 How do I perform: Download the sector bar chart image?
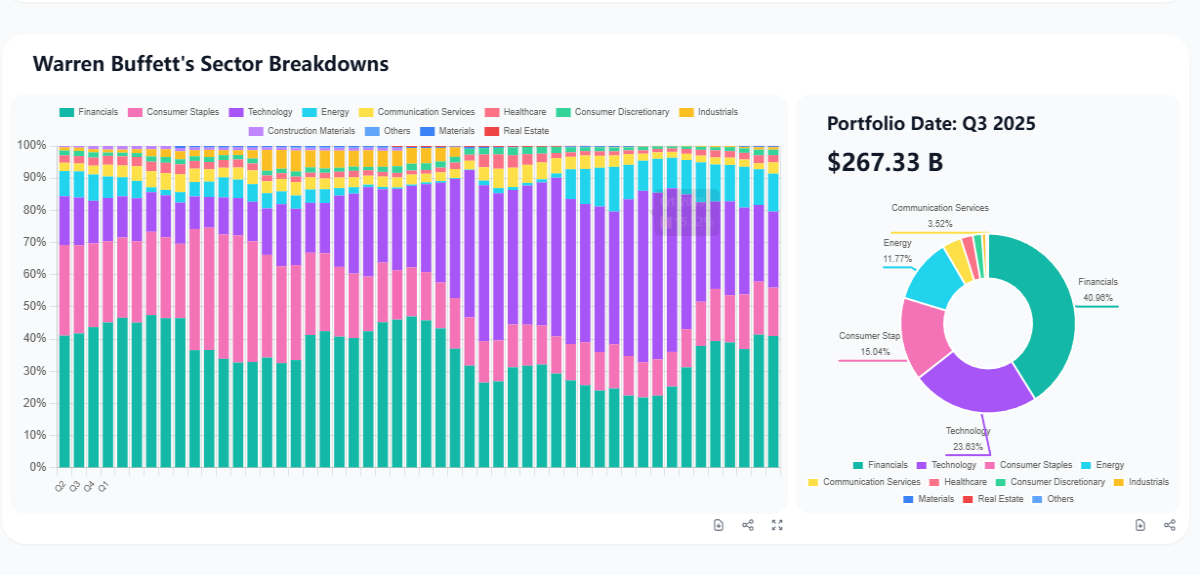(718, 525)
